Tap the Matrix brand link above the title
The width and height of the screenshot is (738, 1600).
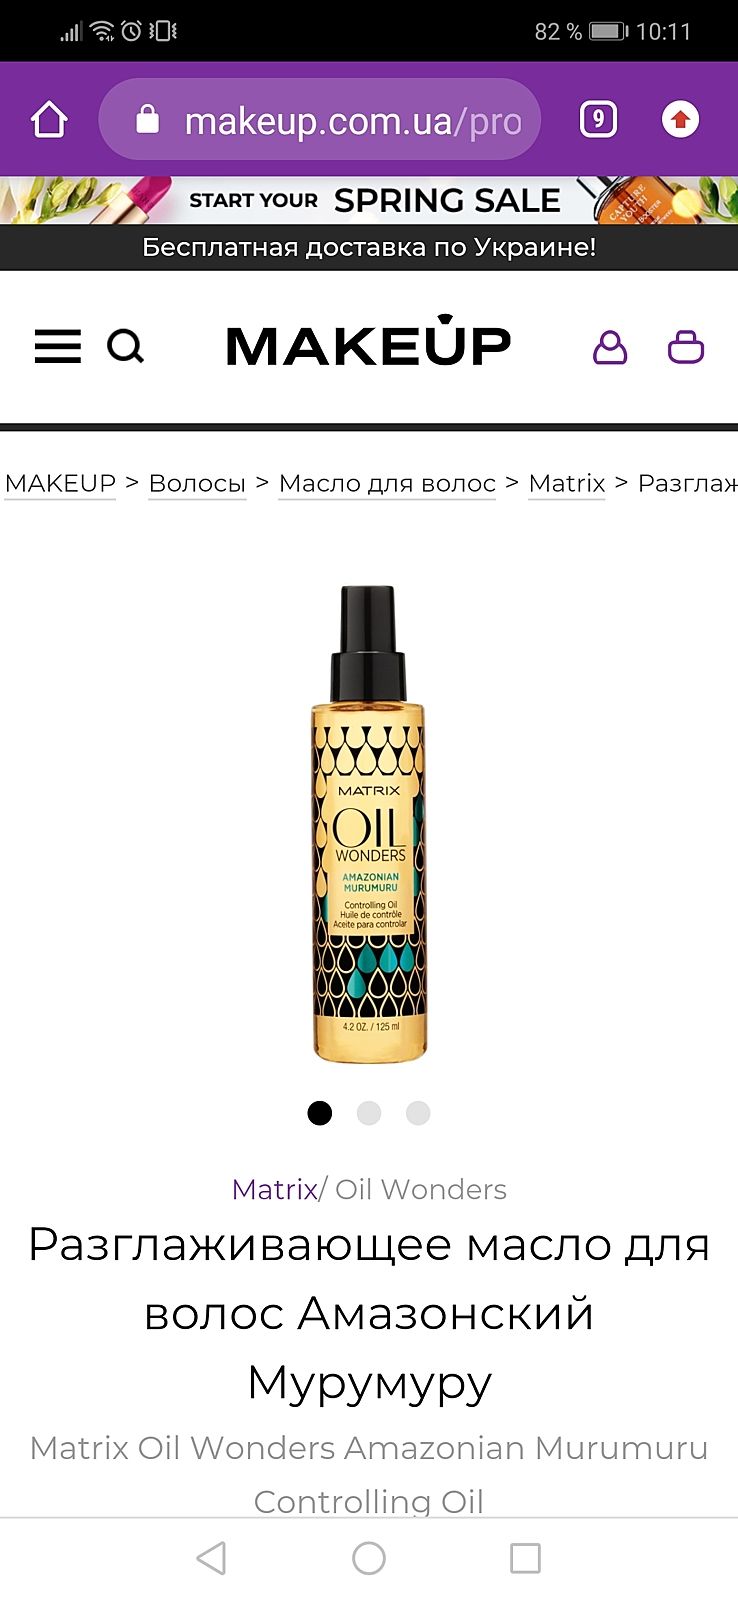pyautogui.click(x=274, y=1189)
